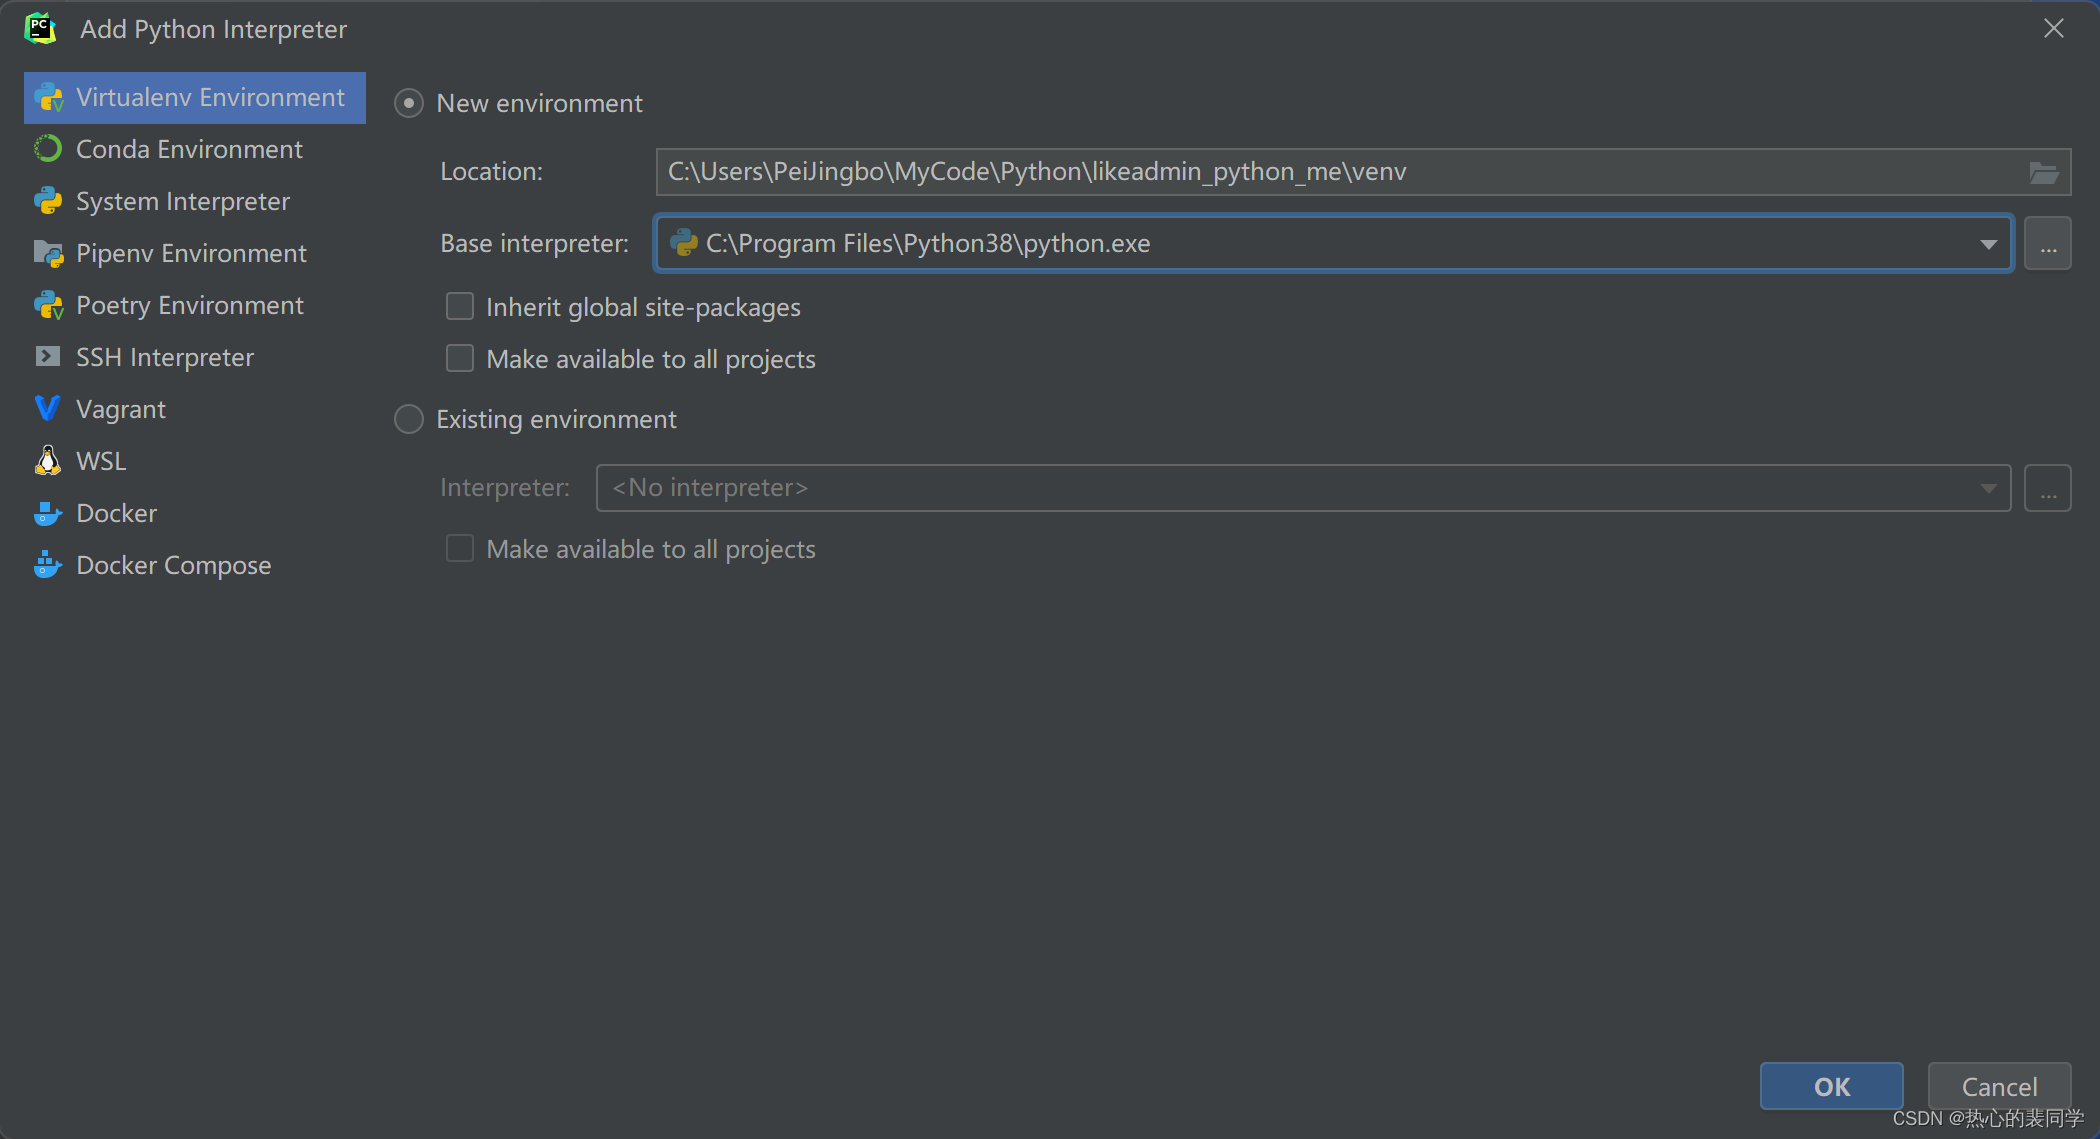Click the Docker whale icon
2100x1139 pixels.
[48, 513]
